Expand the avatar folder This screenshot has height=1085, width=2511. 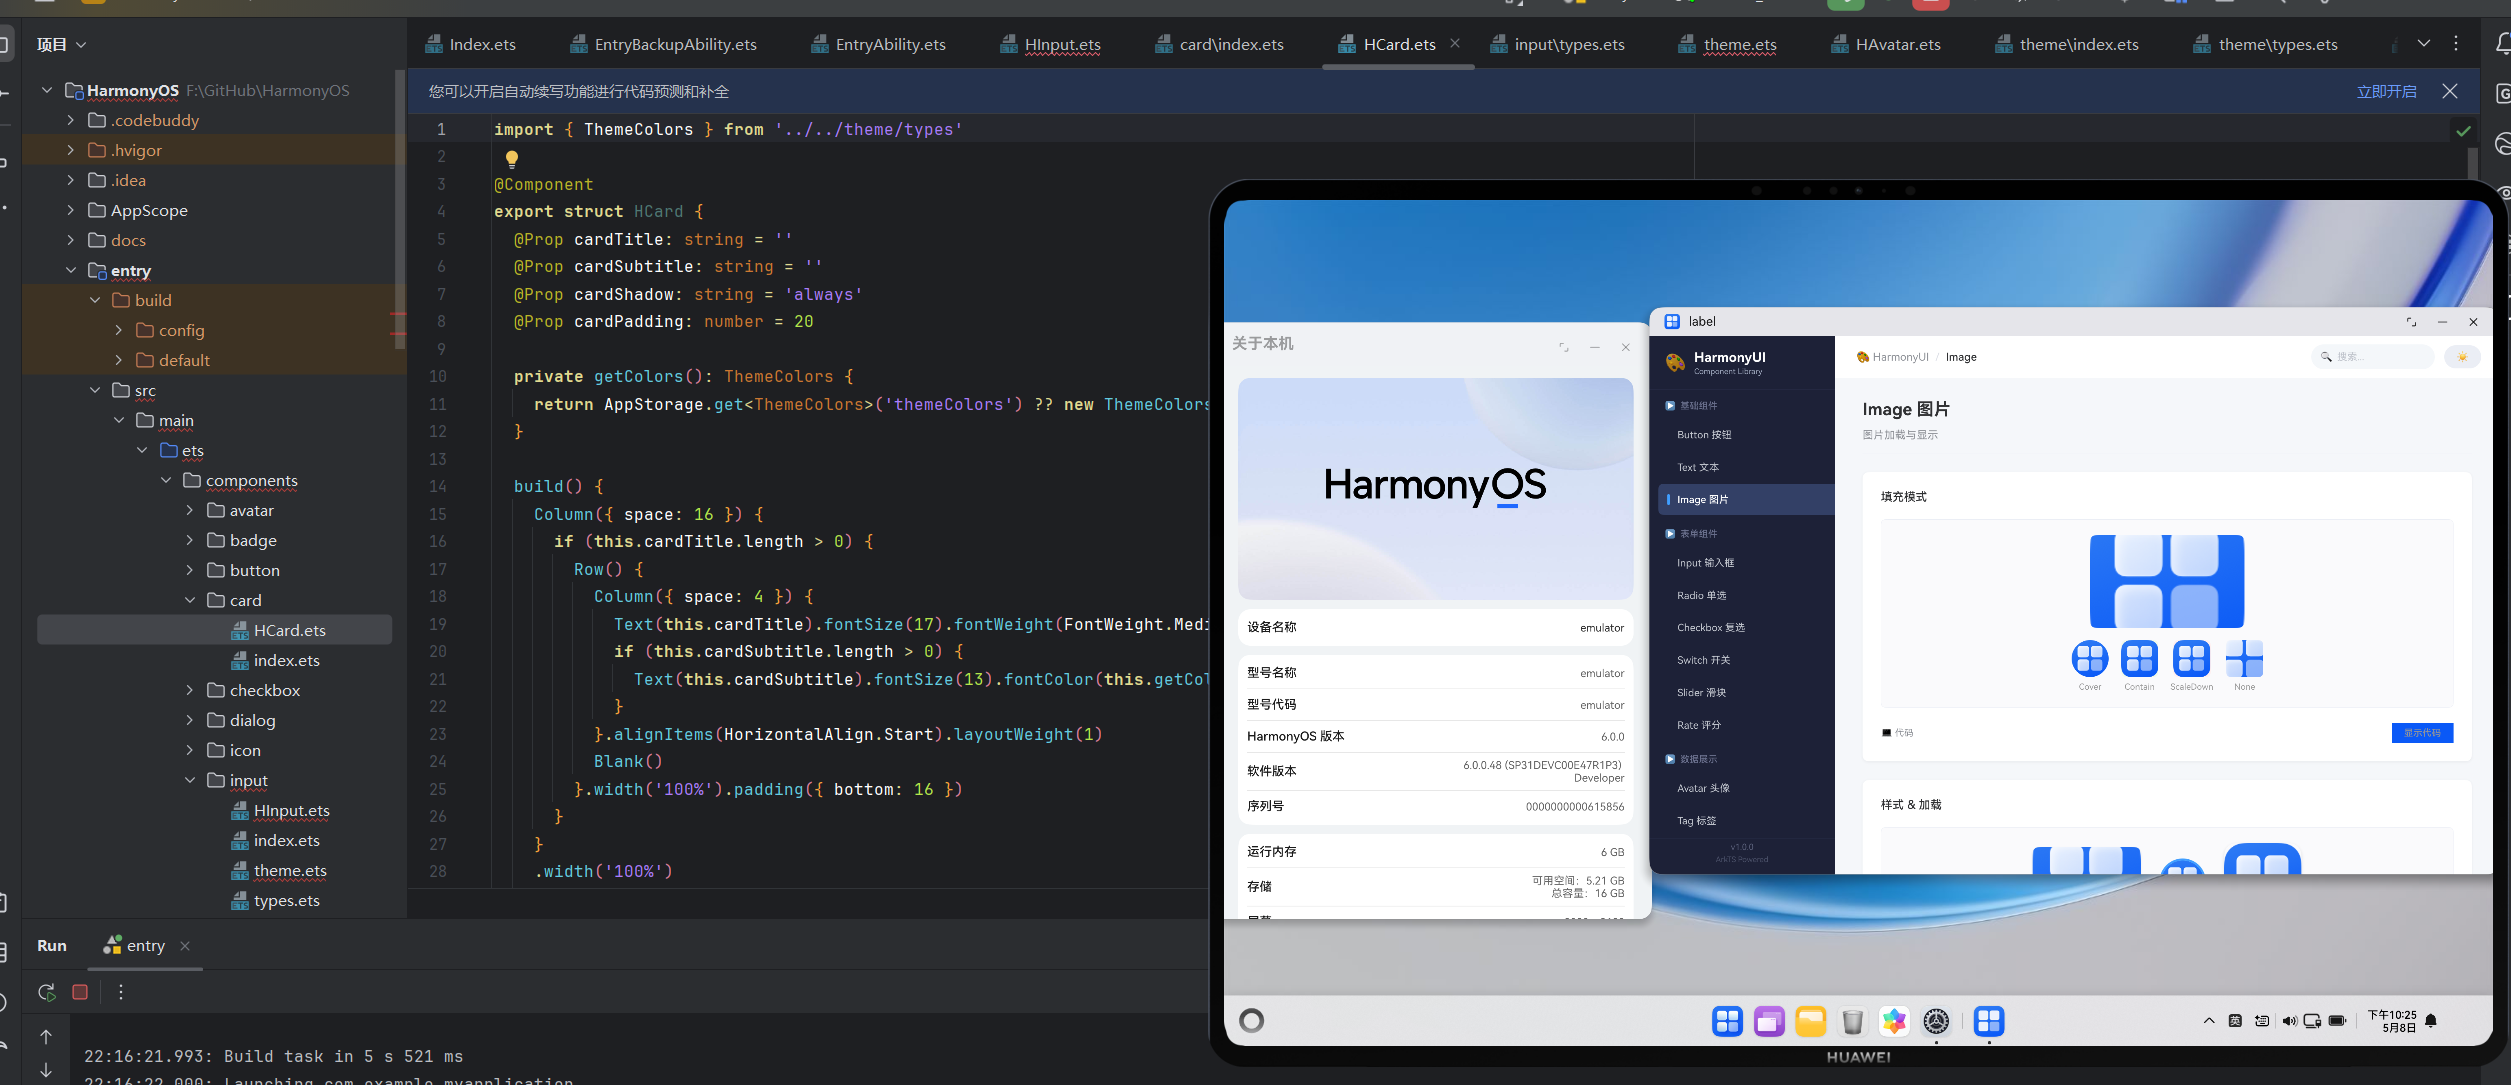click(190, 510)
